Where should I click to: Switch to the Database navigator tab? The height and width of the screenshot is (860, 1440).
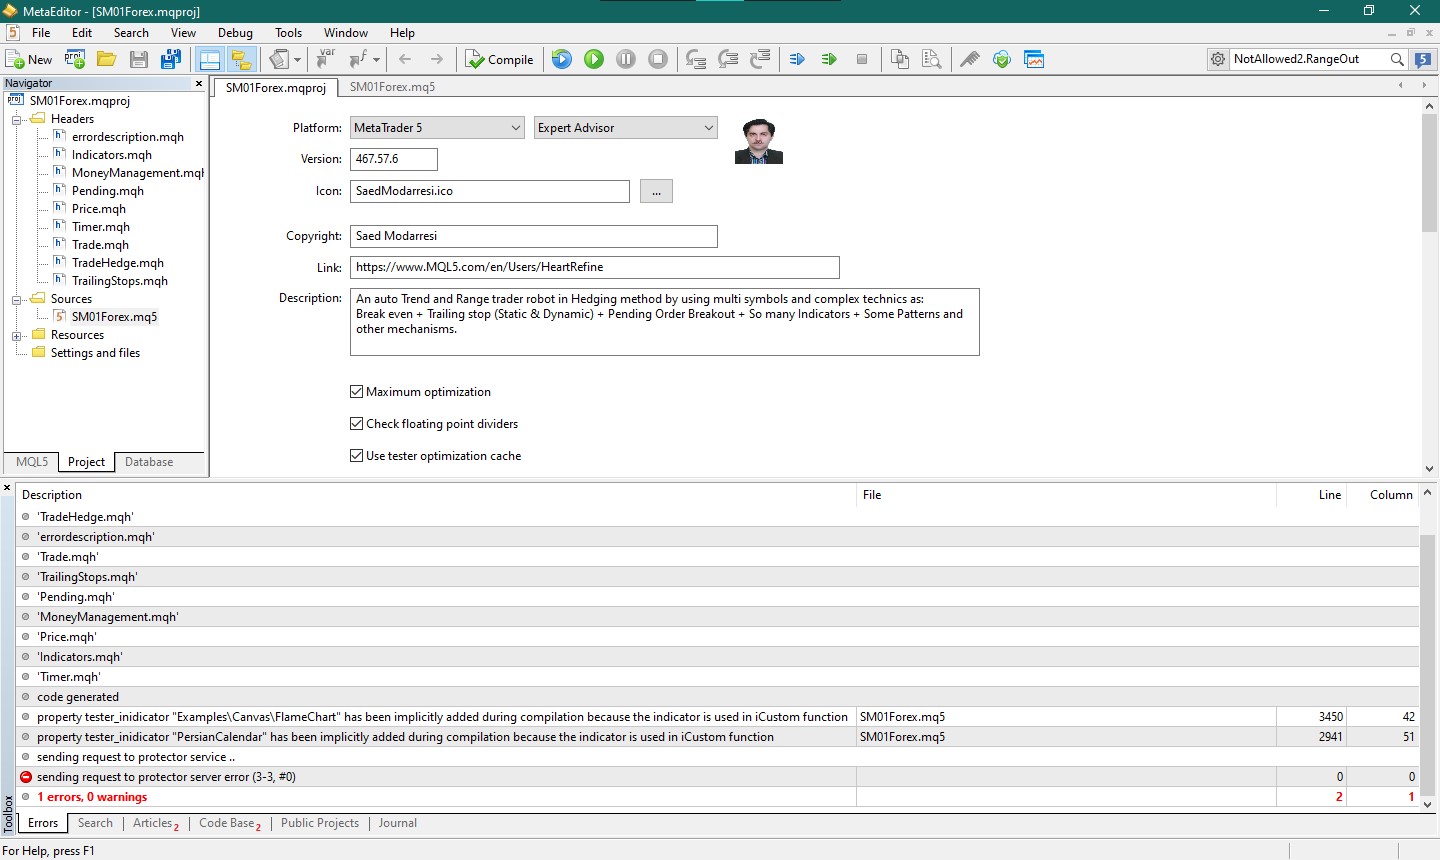(149, 462)
